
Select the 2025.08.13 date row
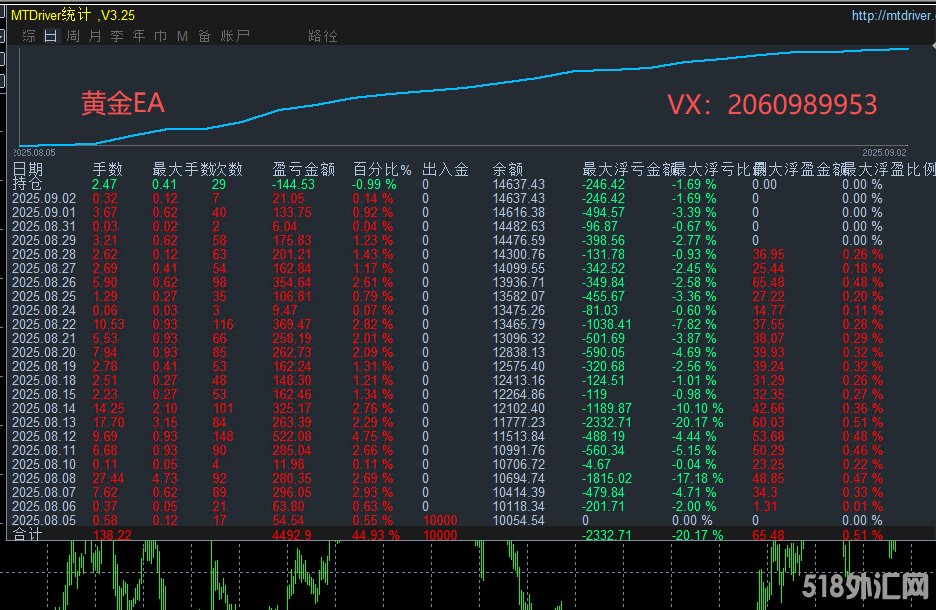pos(44,422)
